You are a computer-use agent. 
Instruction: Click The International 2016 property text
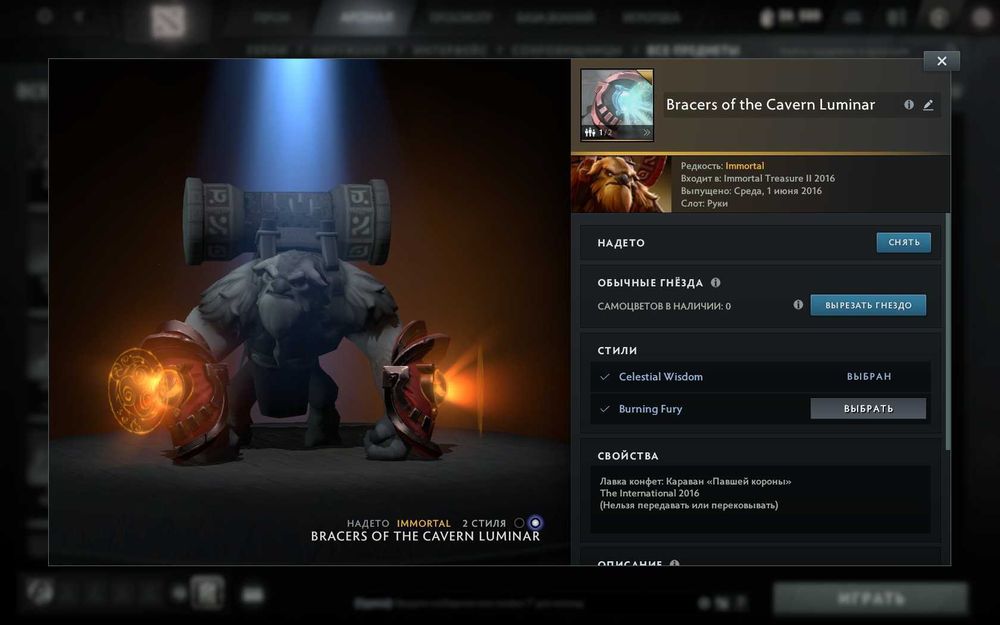point(649,493)
